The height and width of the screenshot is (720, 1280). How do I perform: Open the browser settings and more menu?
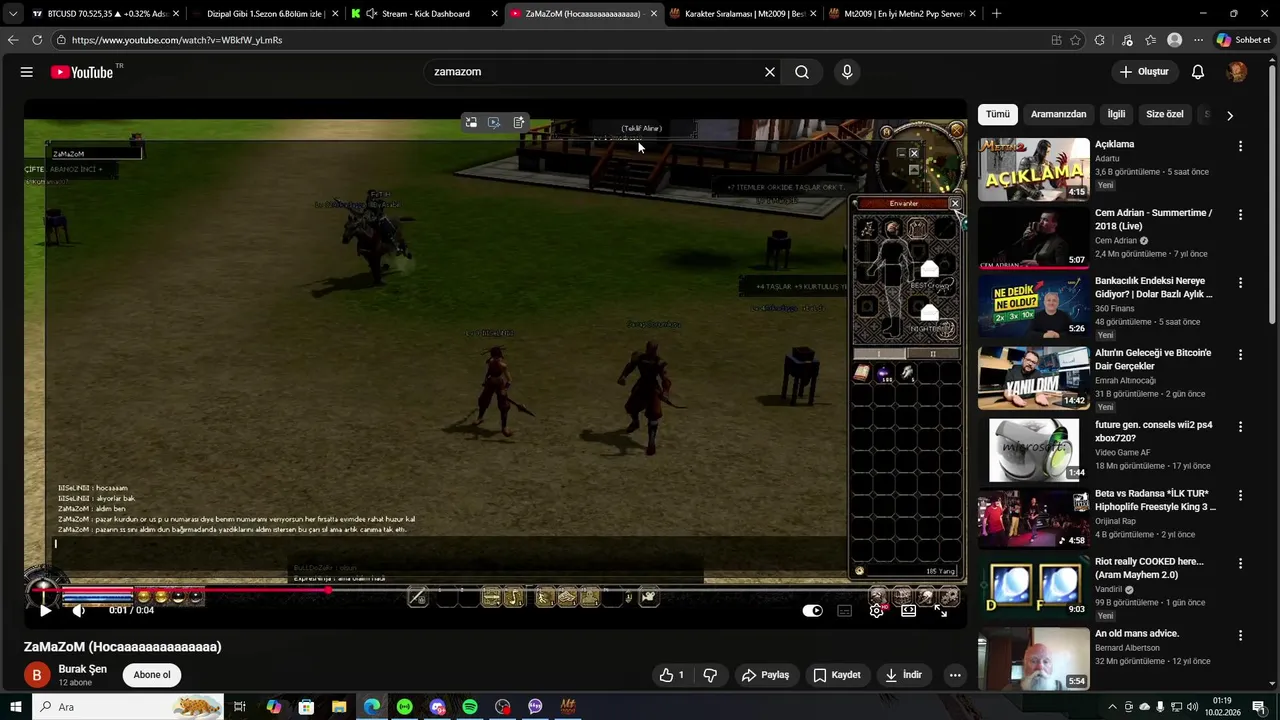(x=1198, y=40)
